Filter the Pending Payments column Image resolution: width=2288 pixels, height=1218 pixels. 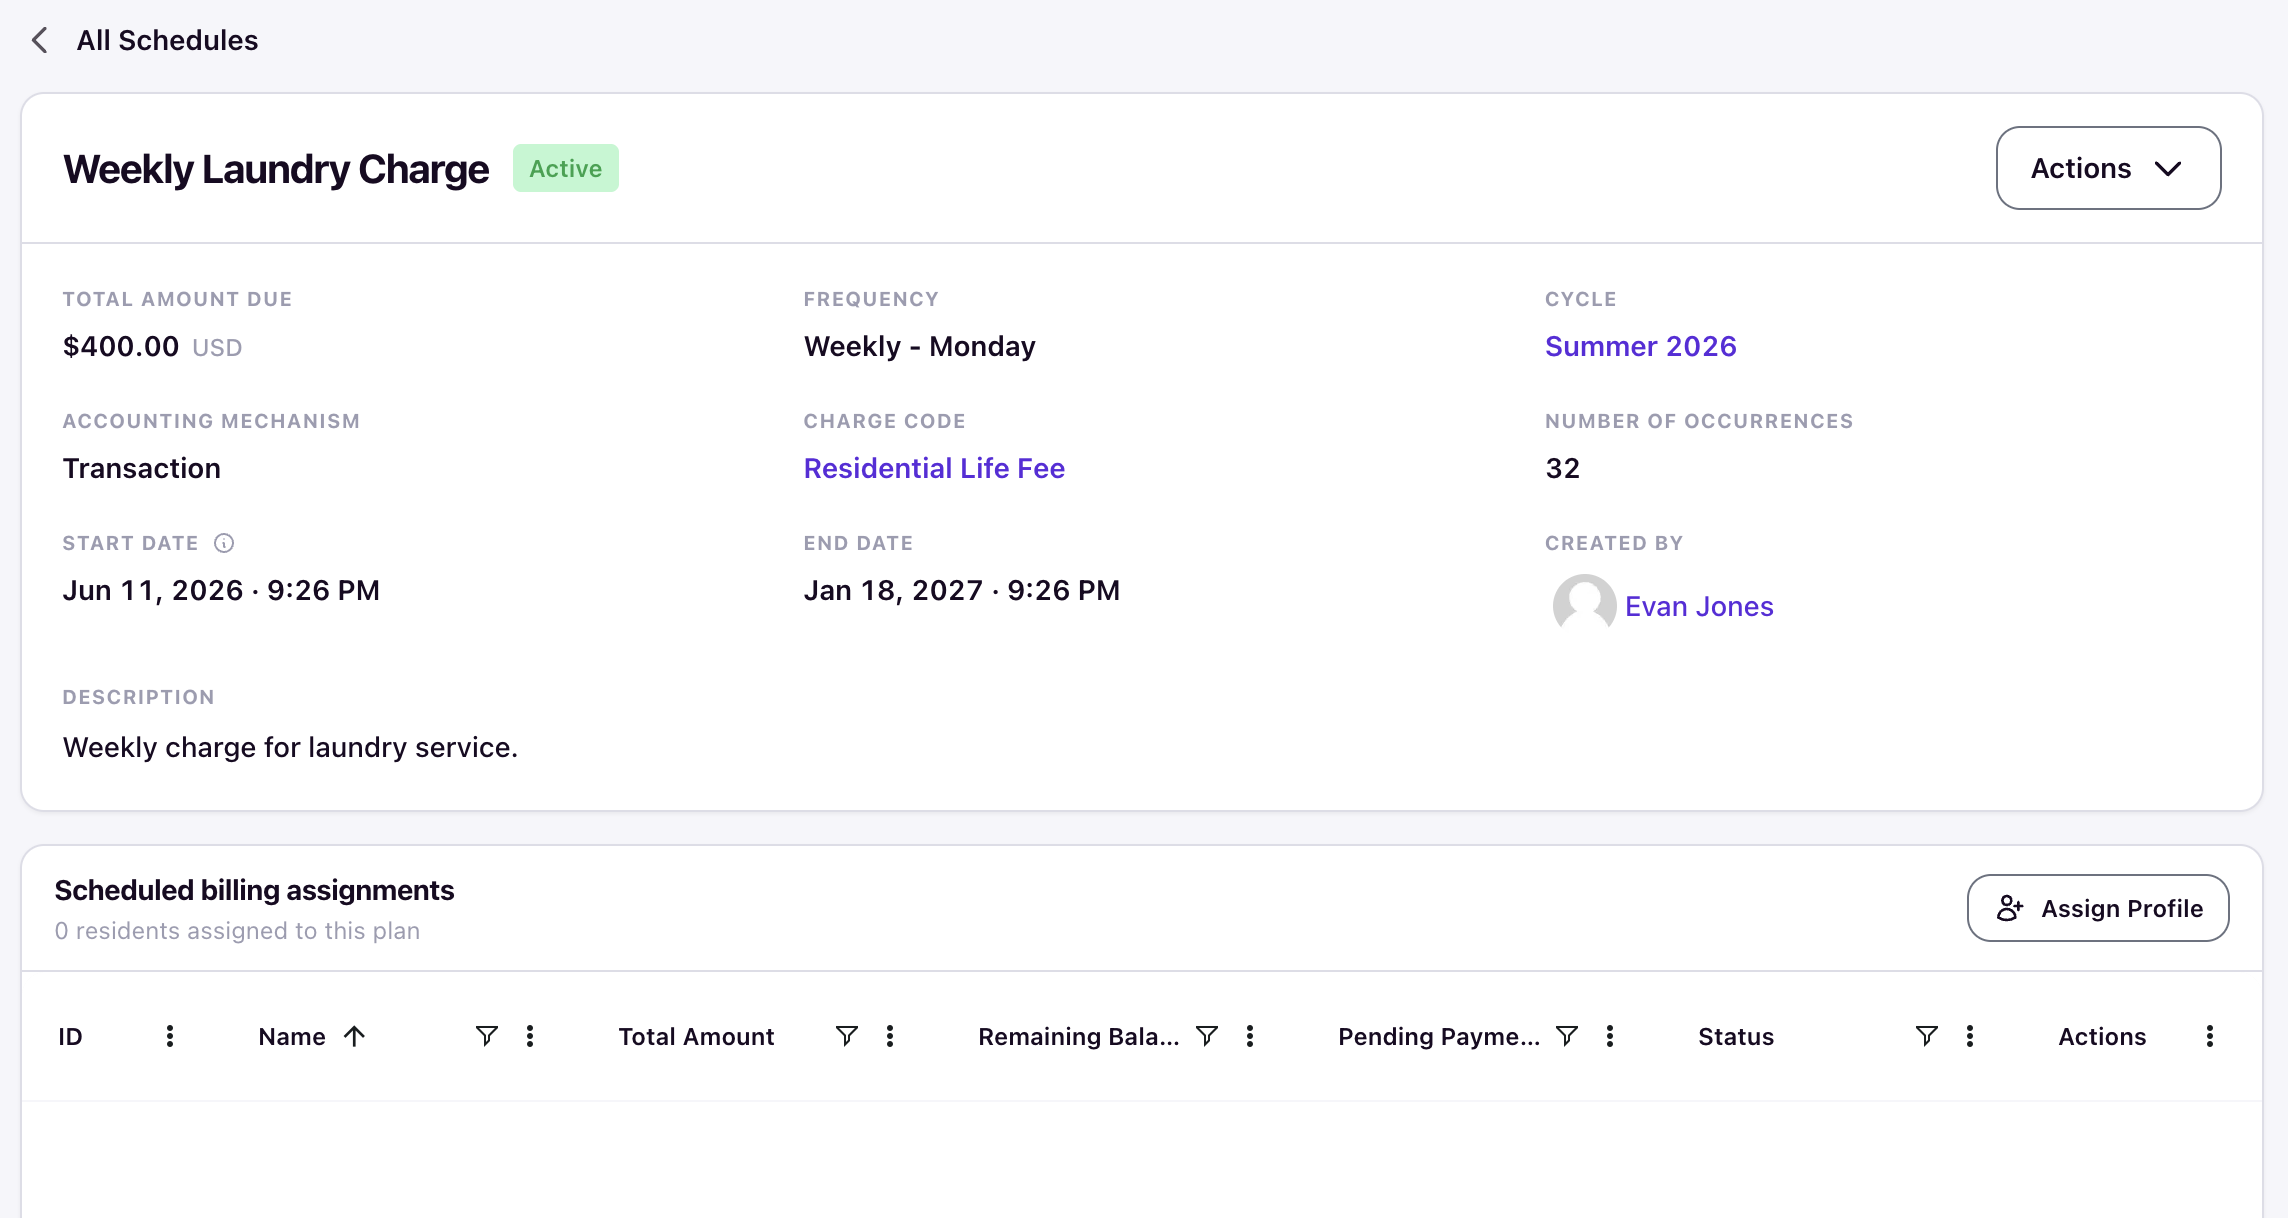coord(1567,1036)
